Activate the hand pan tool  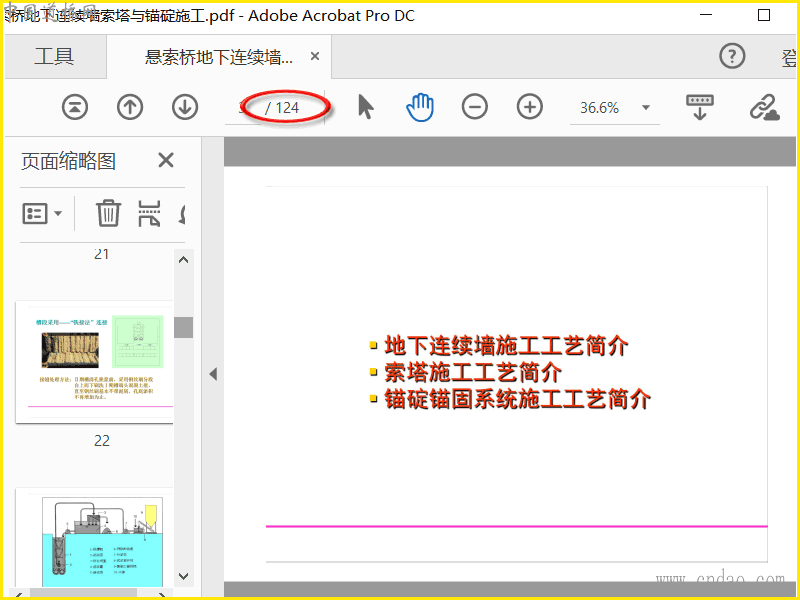tap(420, 107)
